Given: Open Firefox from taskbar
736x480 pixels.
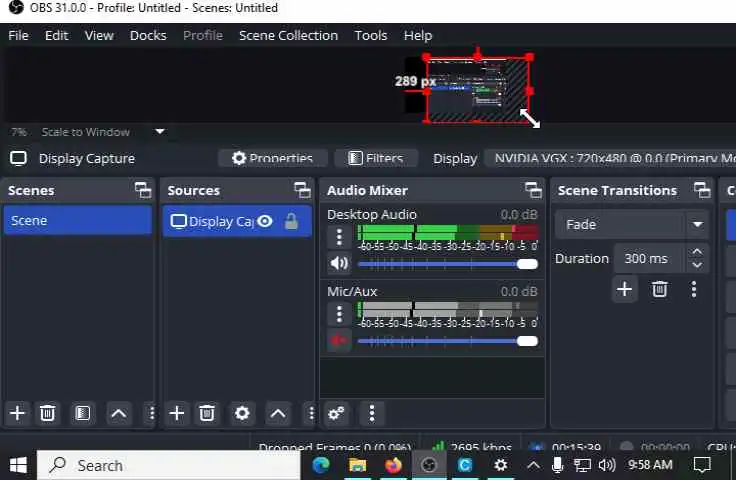Looking at the screenshot, I should 393,465.
